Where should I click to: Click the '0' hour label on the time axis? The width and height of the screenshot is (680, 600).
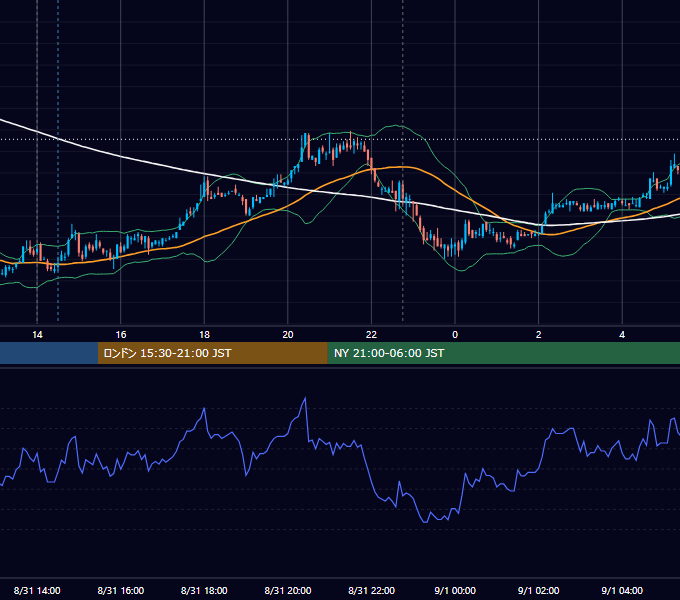pos(455,335)
